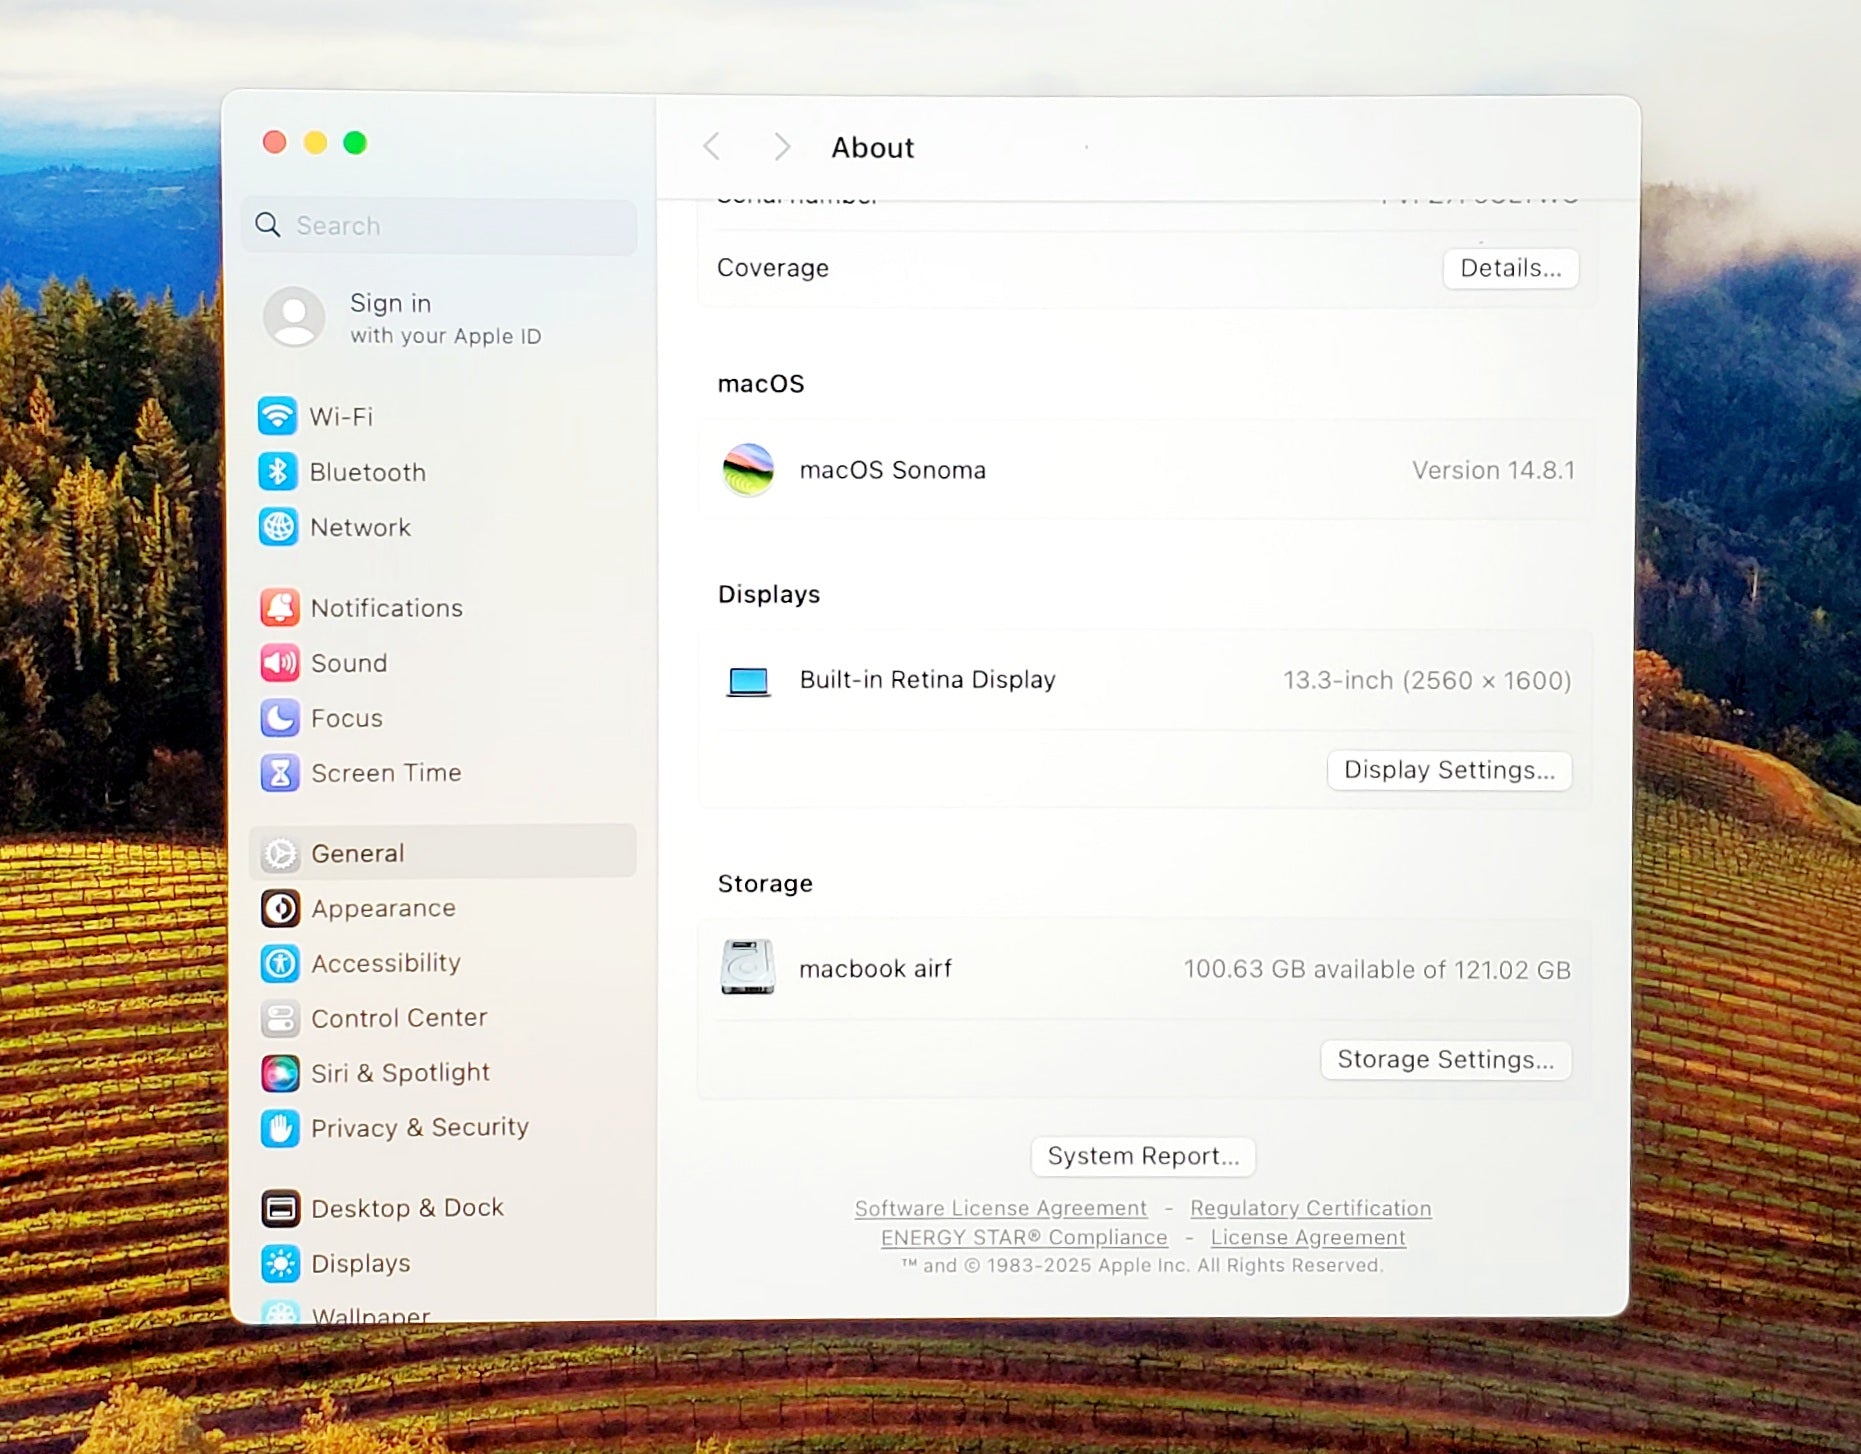Click the Coverage Details button
The image size is (1861, 1454).
pyautogui.click(x=1510, y=268)
